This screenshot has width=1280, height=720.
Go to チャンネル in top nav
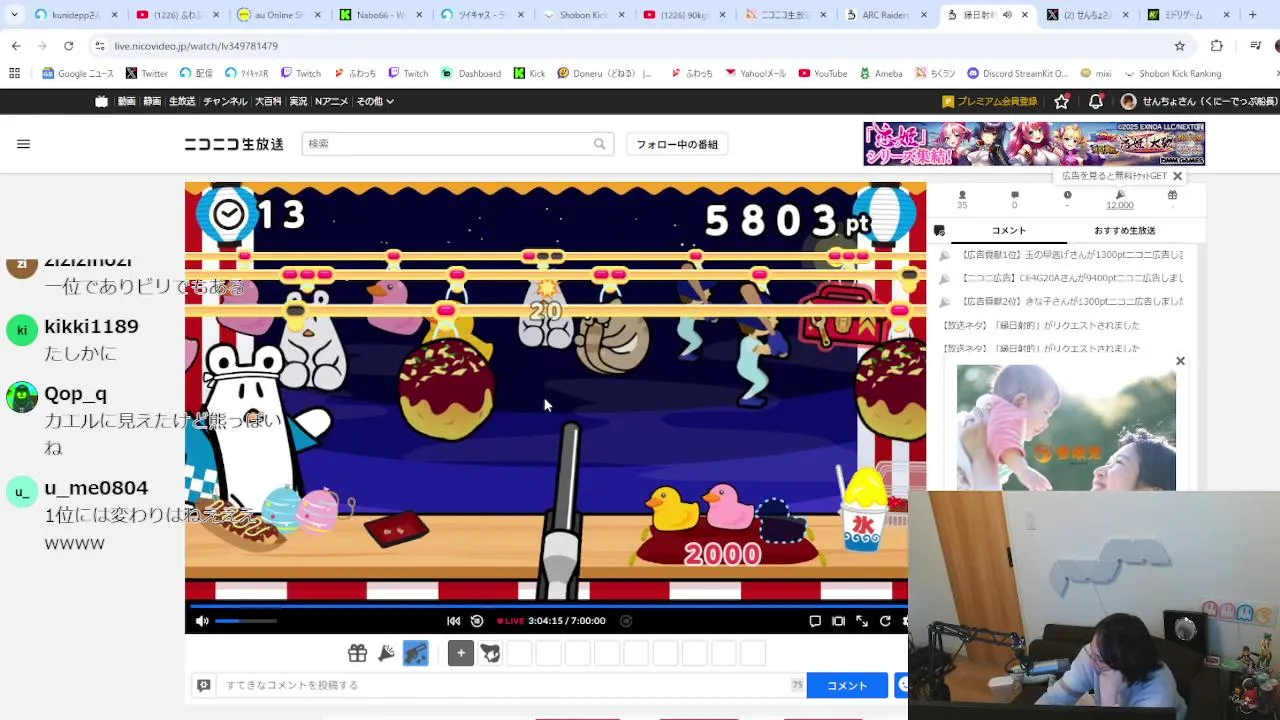click(x=225, y=102)
